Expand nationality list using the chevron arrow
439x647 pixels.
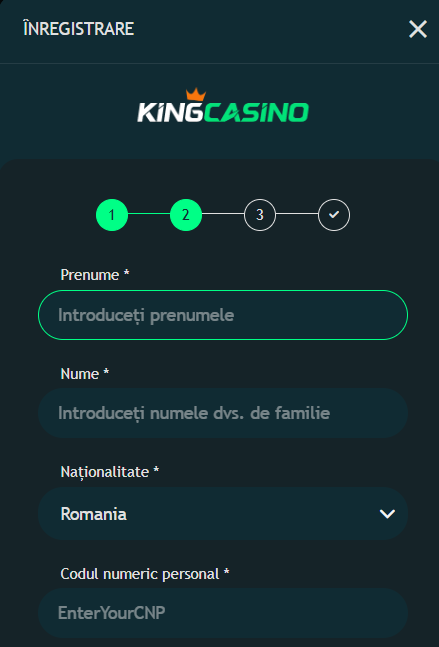tap(387, 514)
